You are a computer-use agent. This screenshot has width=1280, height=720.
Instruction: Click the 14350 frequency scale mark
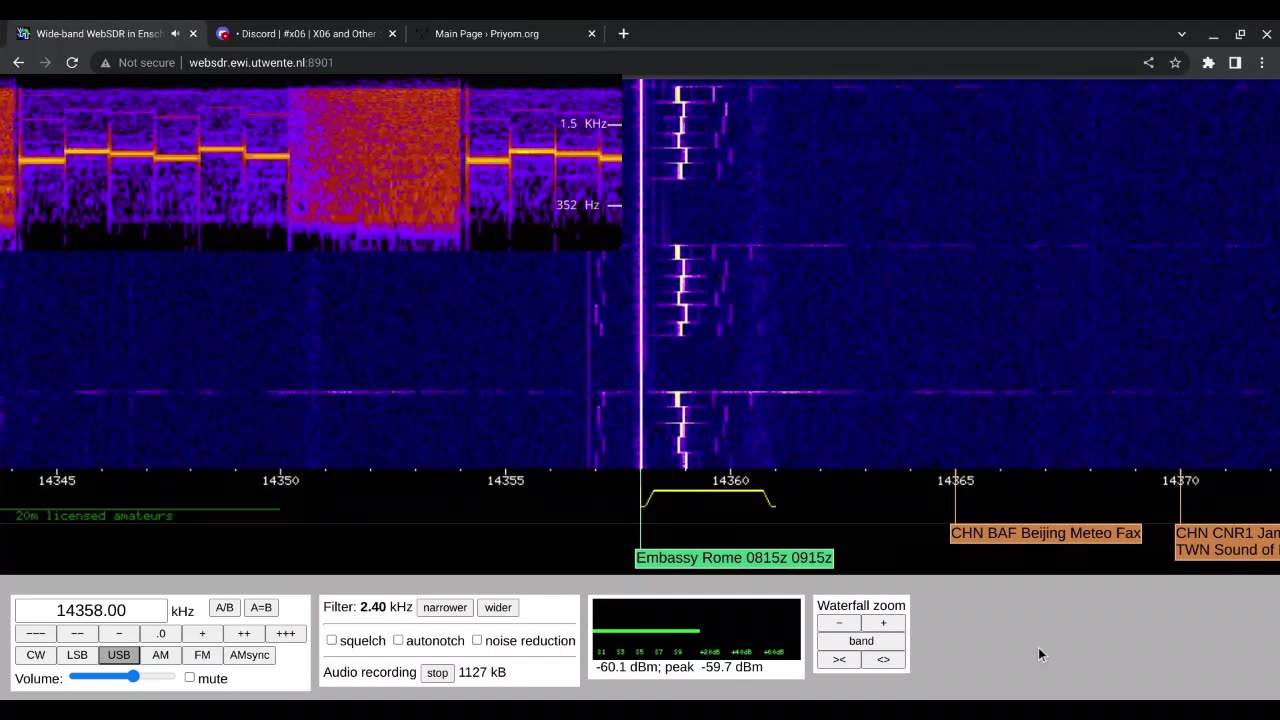pos(280,480)
